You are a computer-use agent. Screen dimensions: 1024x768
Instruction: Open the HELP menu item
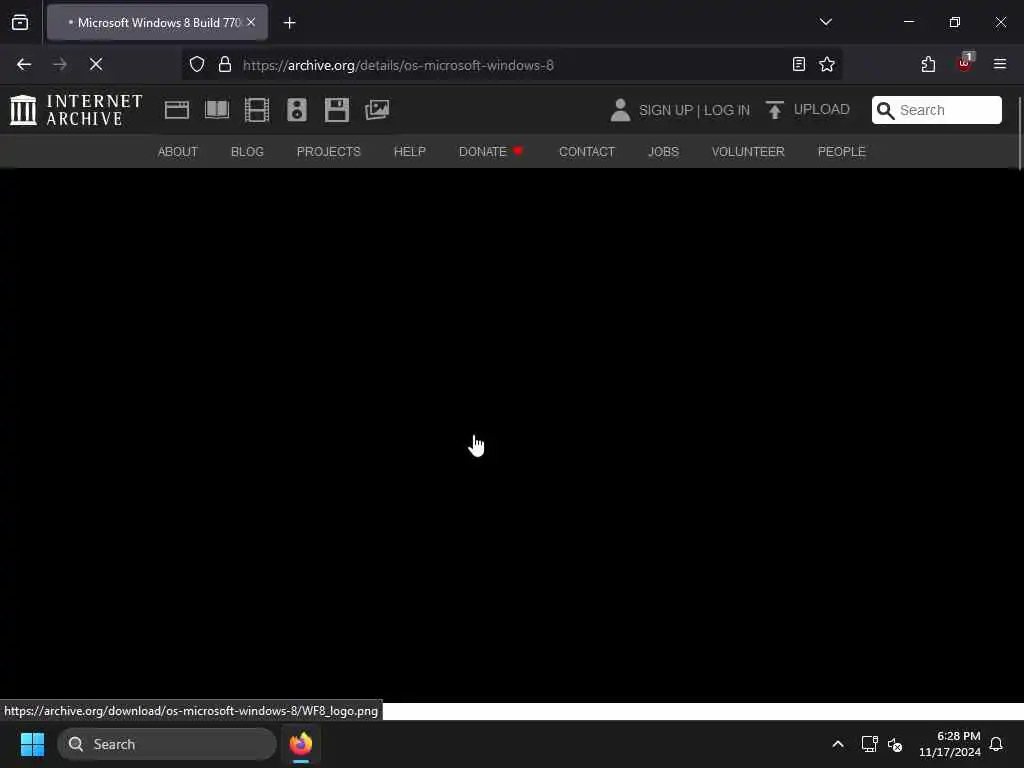pyautogui.click(x=409, y=152)
